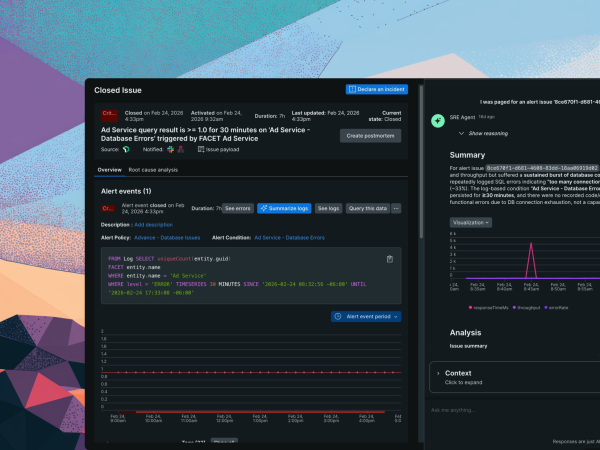This screenshot has height=450, width=600.
Task: Open the more options ellipsis in Alert events
Action: tap(396, 209)
